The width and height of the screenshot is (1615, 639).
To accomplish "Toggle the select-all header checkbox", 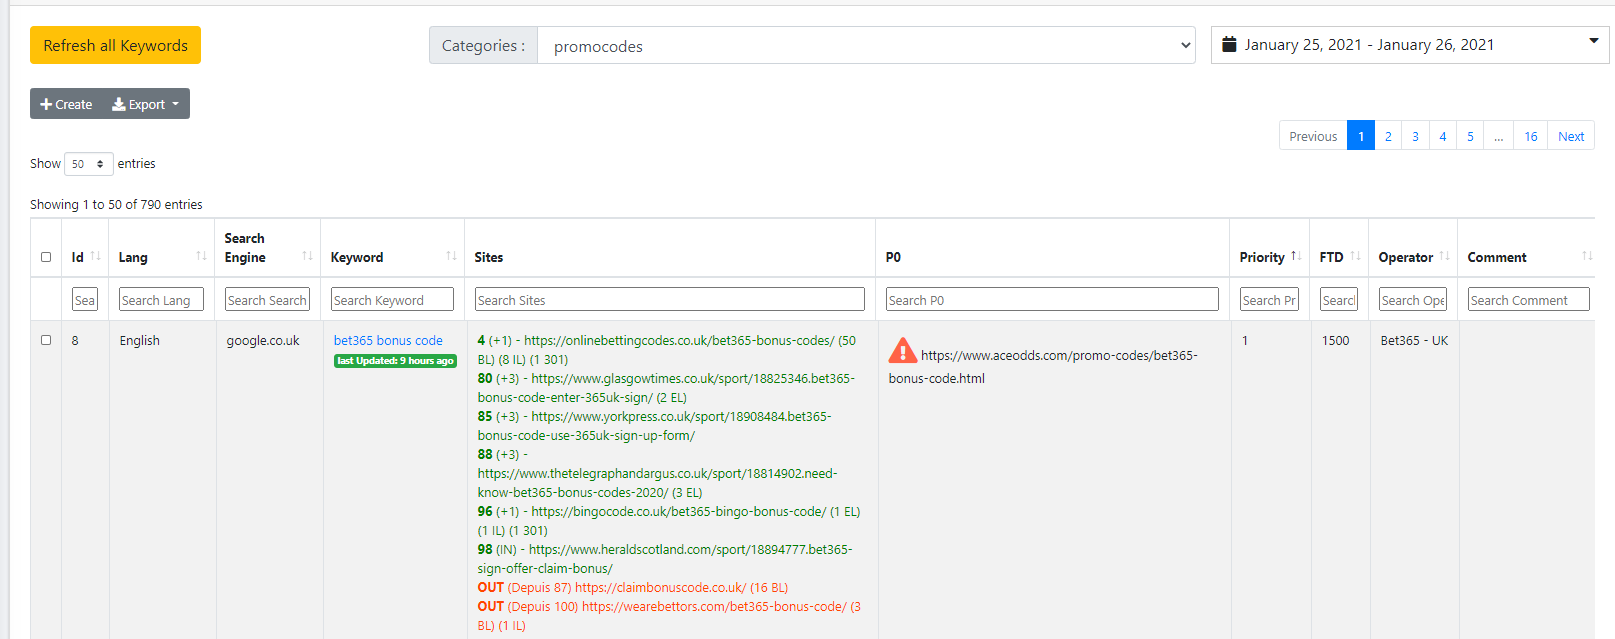I will [46, 257].
